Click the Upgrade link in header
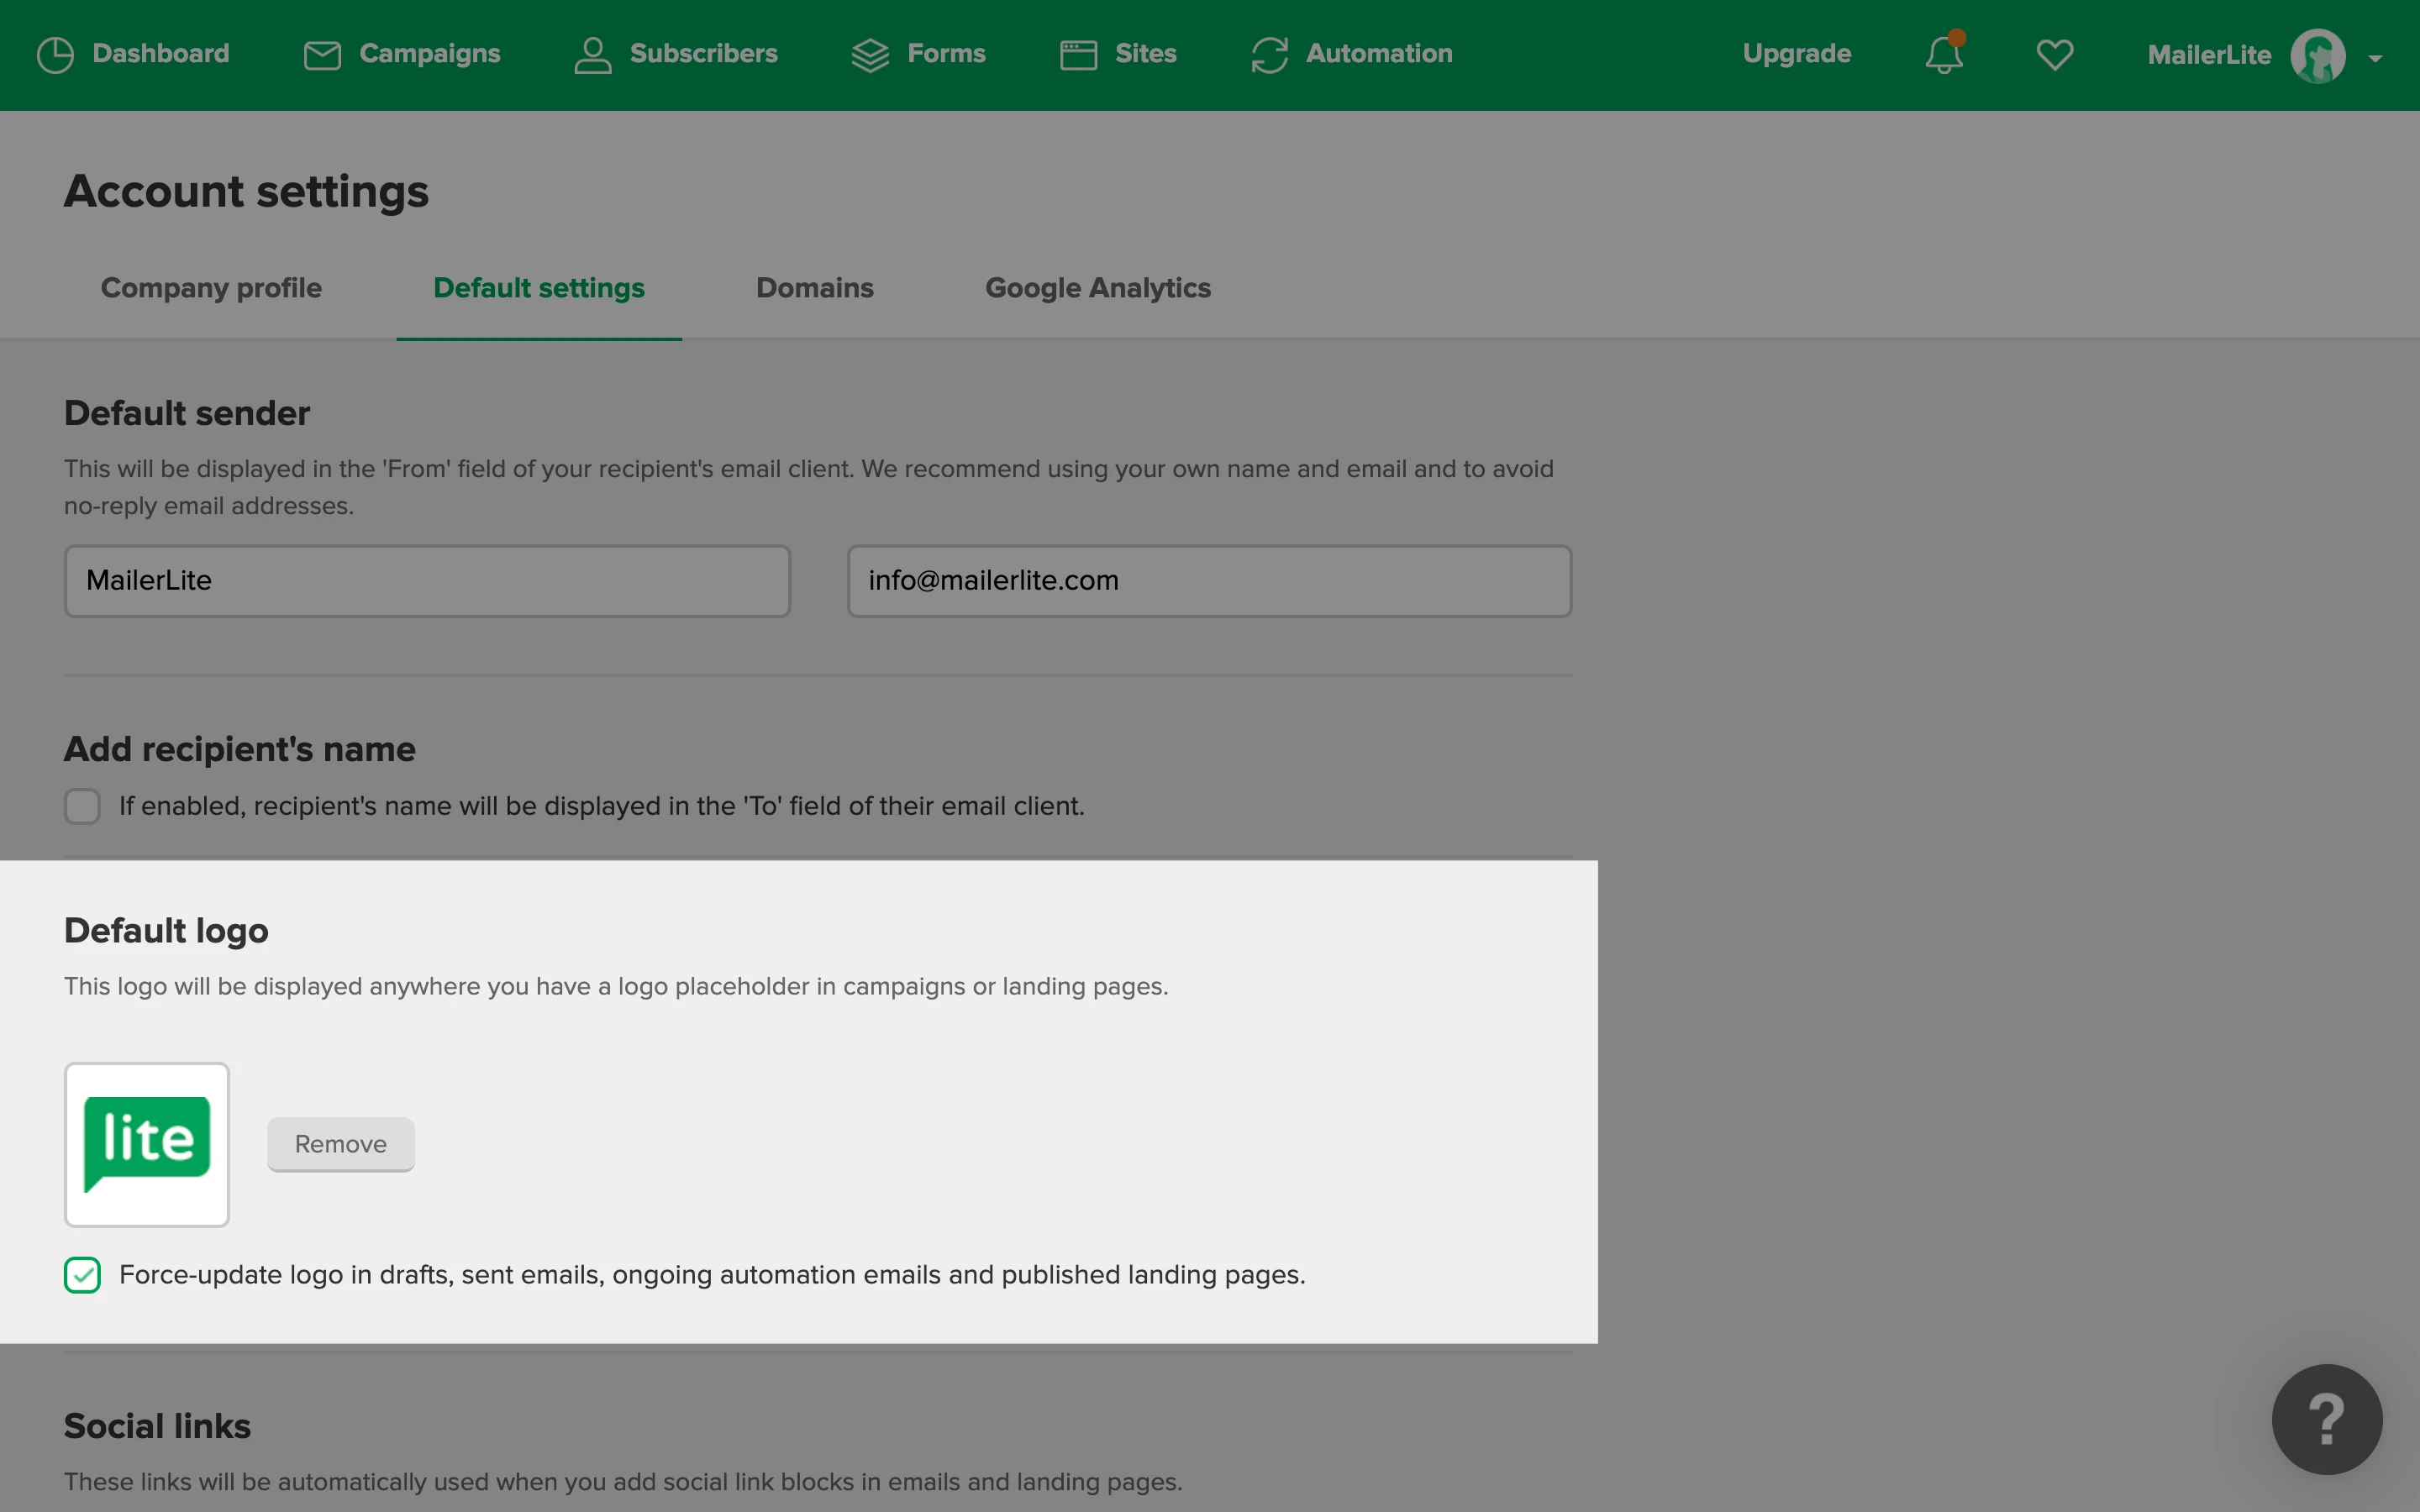2420x1512 pixels. 1796,54
